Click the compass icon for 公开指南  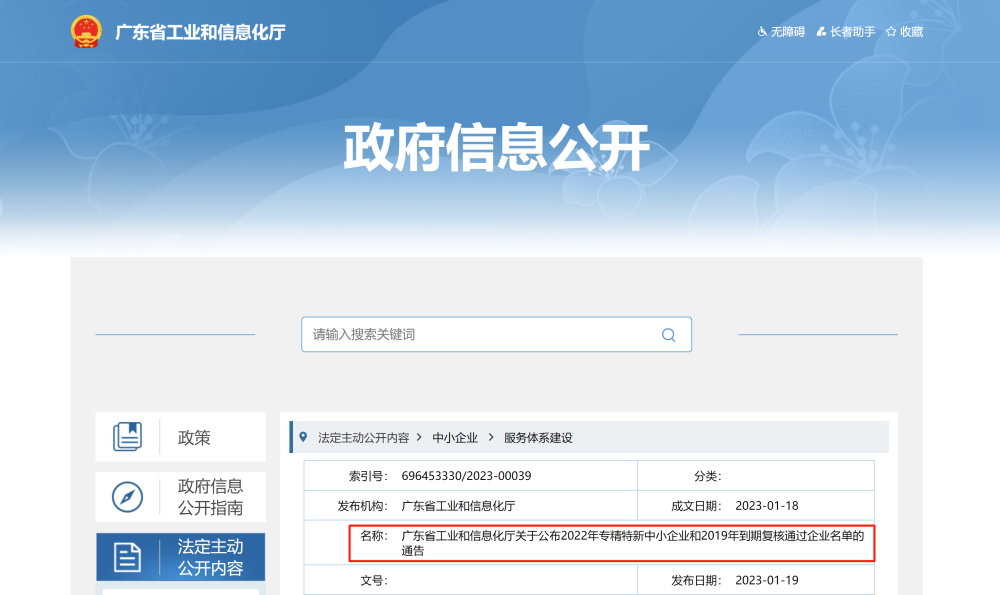128,497
